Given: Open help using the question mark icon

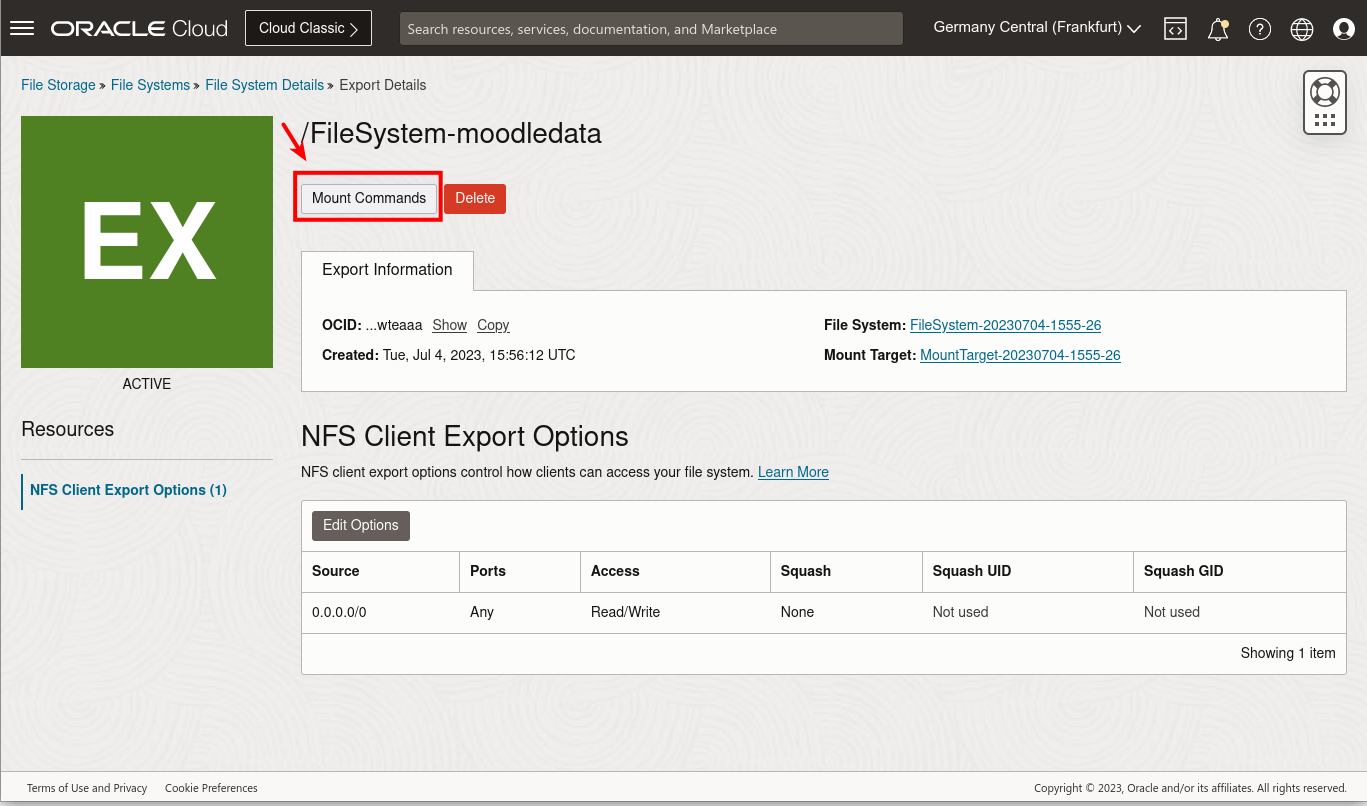Looking at the screenshot, I should pos(1259,29).
